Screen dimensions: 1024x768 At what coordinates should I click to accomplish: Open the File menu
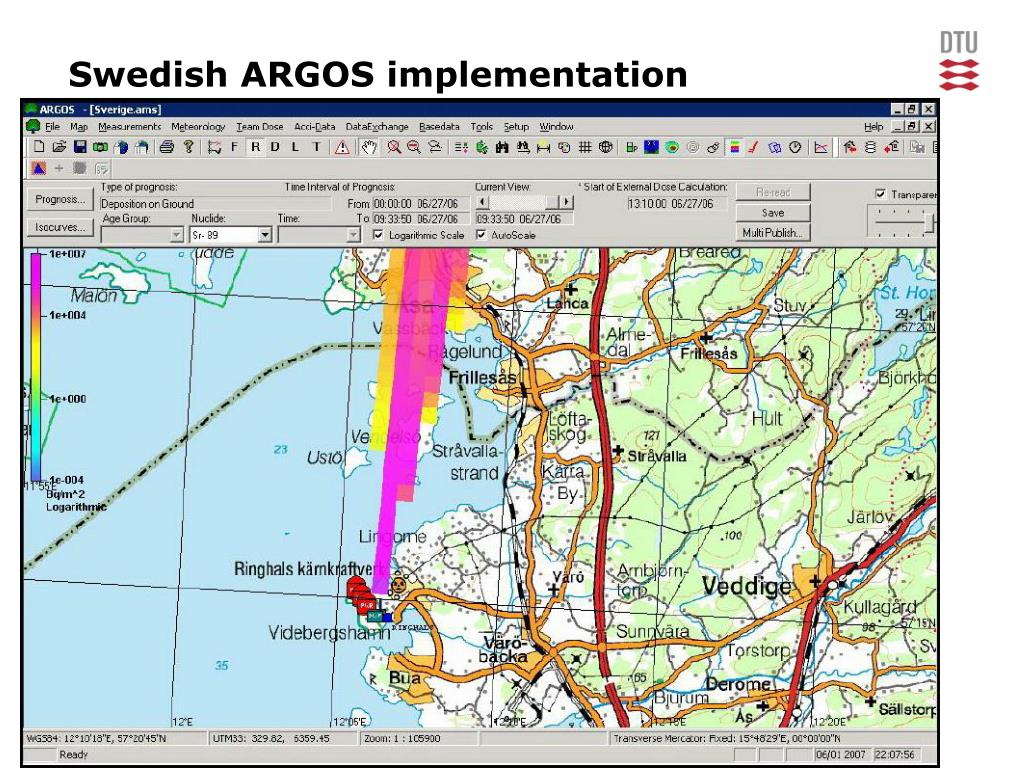point(52,127)
